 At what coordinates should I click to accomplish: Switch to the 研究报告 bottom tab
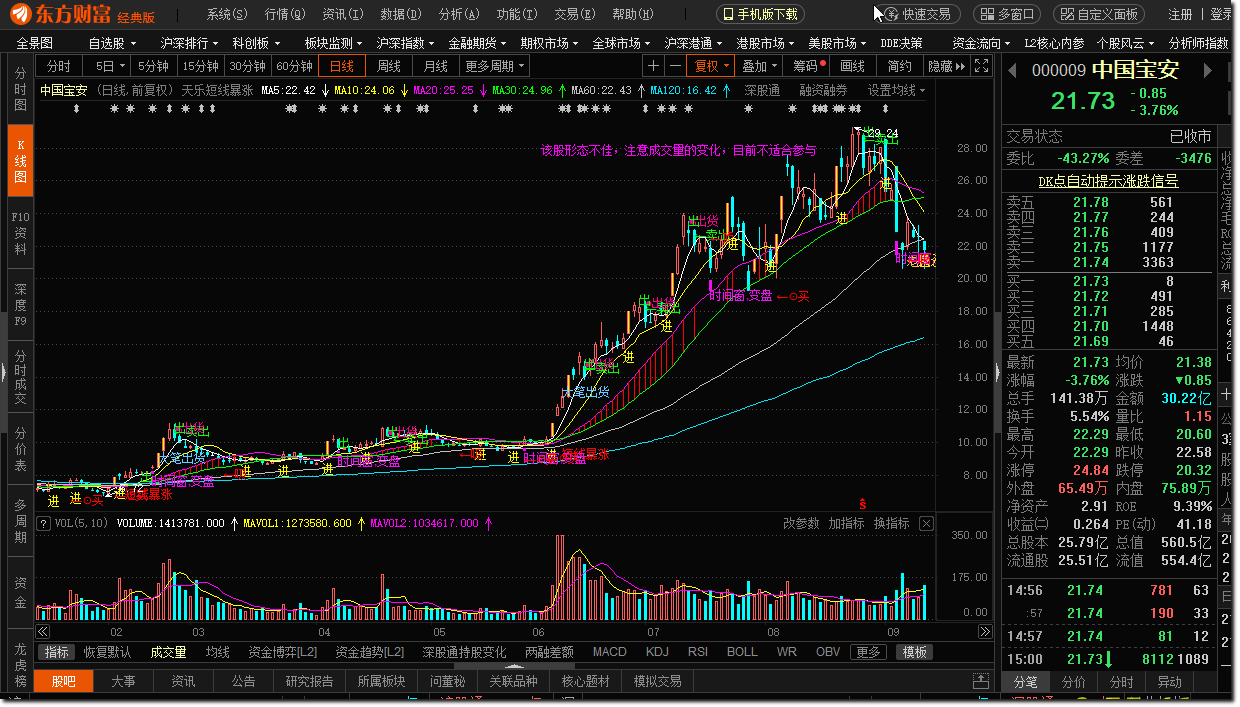click(x=309, y=681)
